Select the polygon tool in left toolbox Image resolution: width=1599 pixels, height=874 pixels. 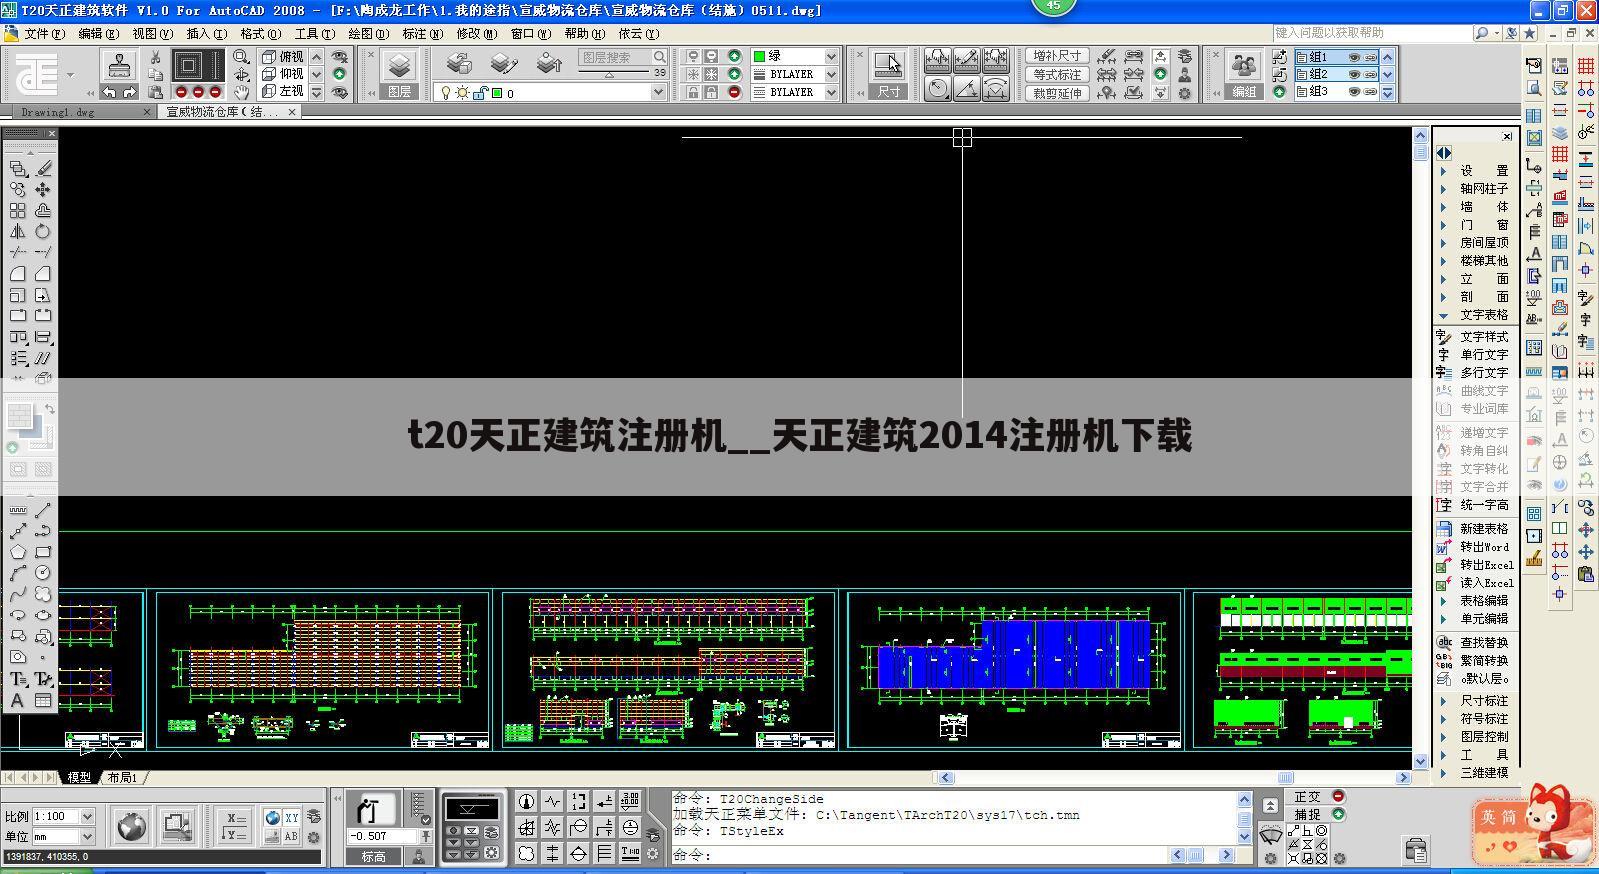point(18,552)
